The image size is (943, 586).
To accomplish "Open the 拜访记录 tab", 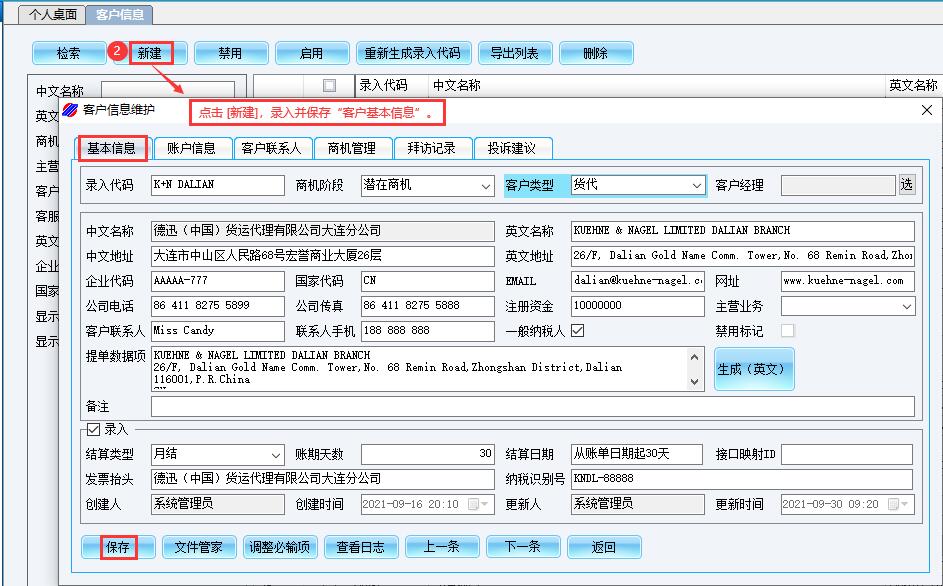I will click(x=432, y=148).
